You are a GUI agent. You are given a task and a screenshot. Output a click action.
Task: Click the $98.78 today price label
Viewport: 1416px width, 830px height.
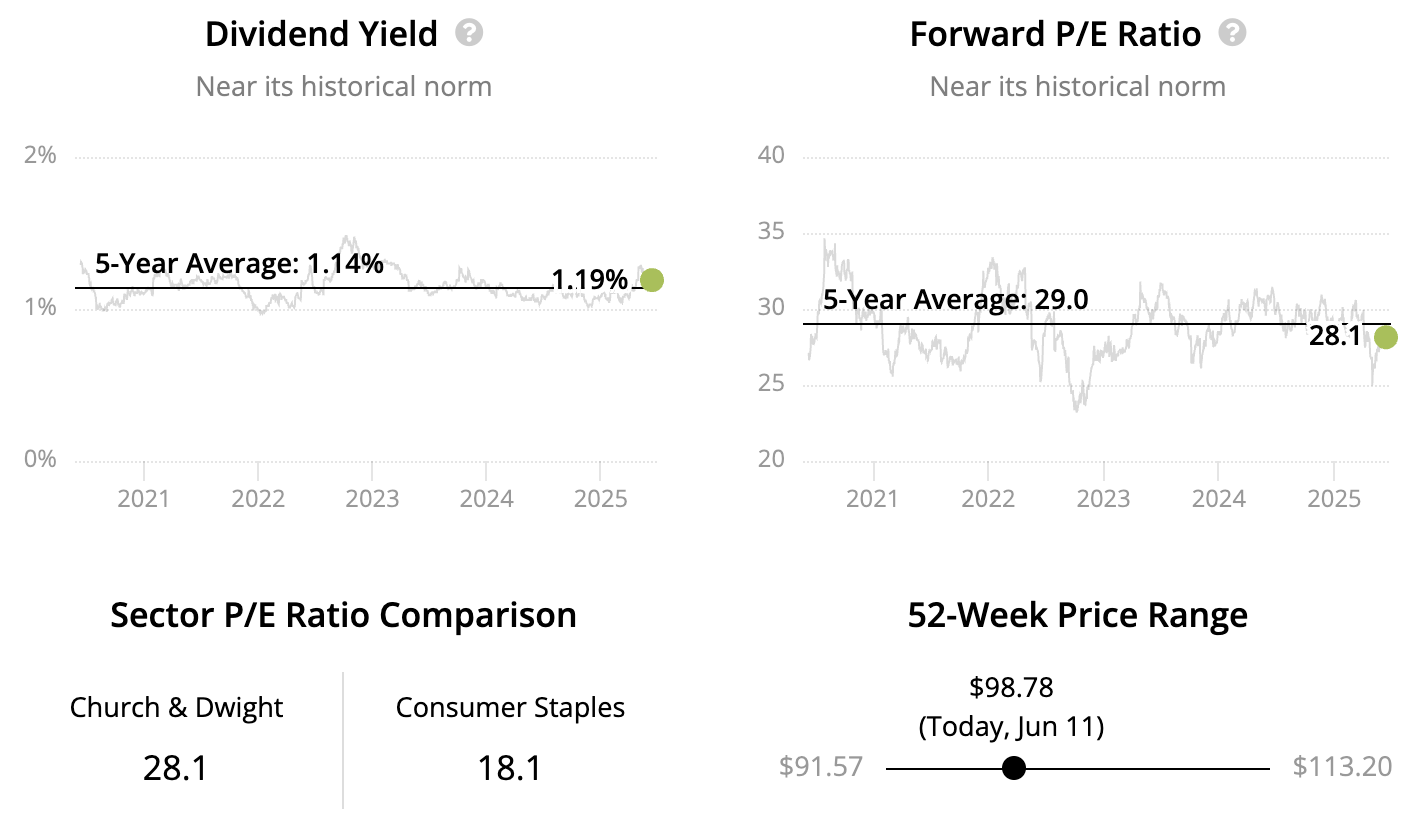[1011, 688]
